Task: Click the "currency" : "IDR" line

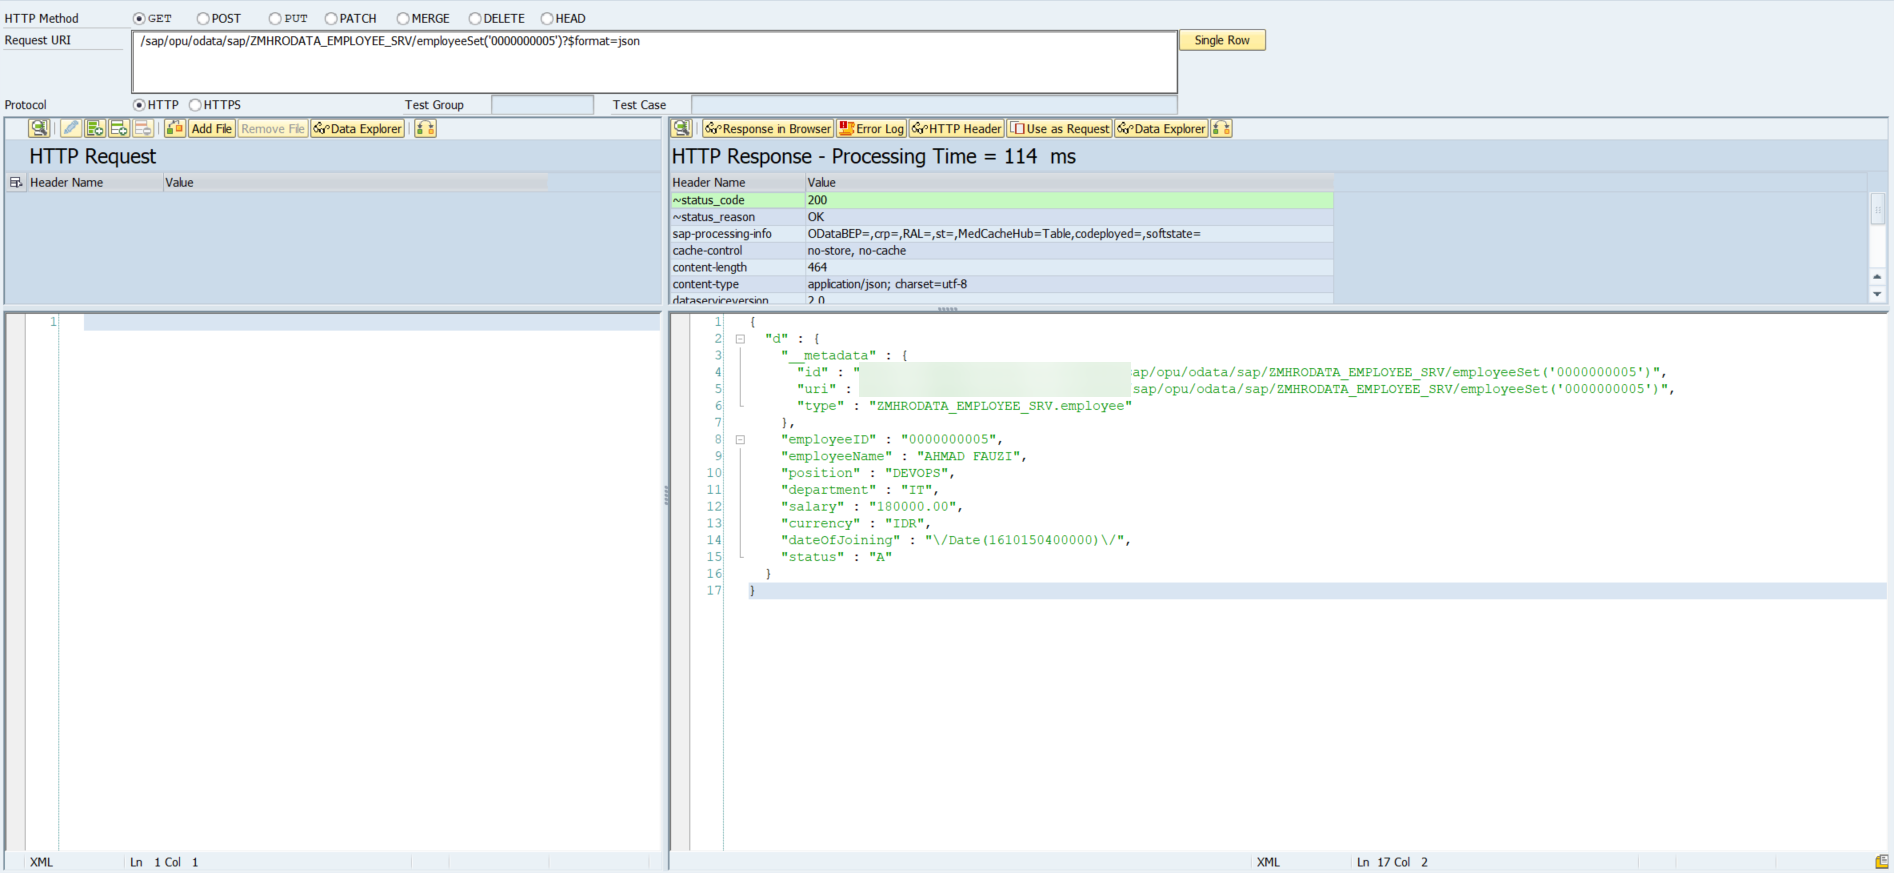Action: (x=856, y=523)
